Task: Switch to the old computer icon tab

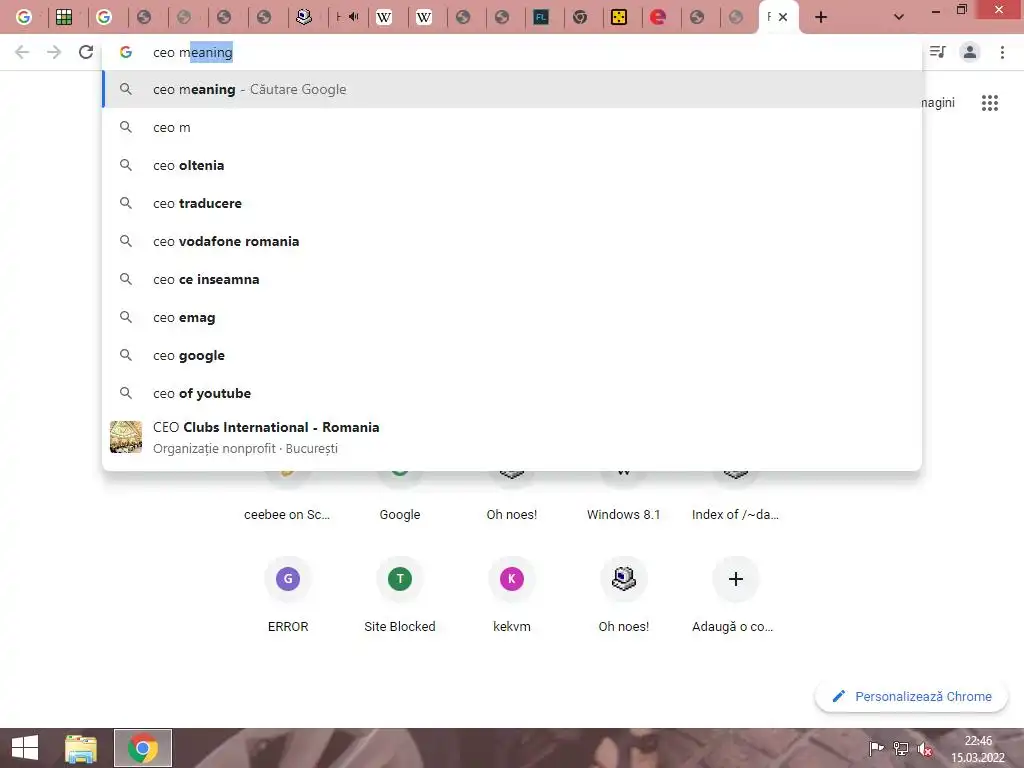Action: [304, 17]
